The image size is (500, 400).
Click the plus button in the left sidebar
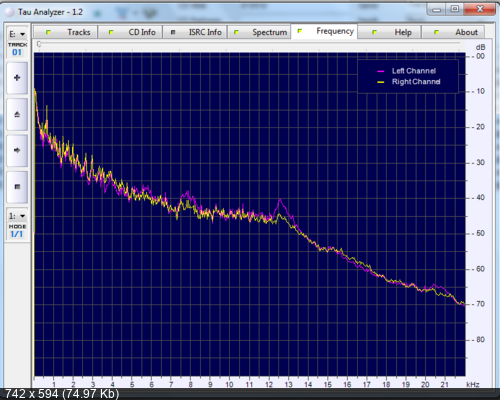tap(17, 78)
